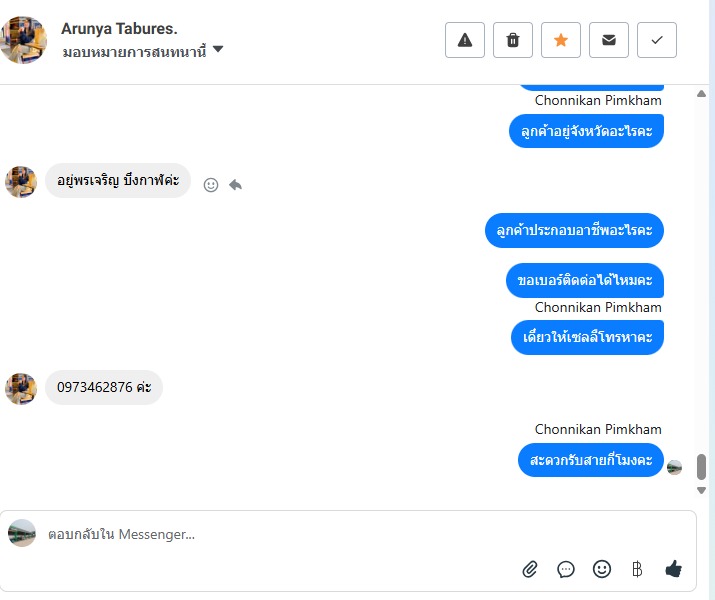Mark conversation done with checkmark
This screenshot has width=715, height=600.
657,40
